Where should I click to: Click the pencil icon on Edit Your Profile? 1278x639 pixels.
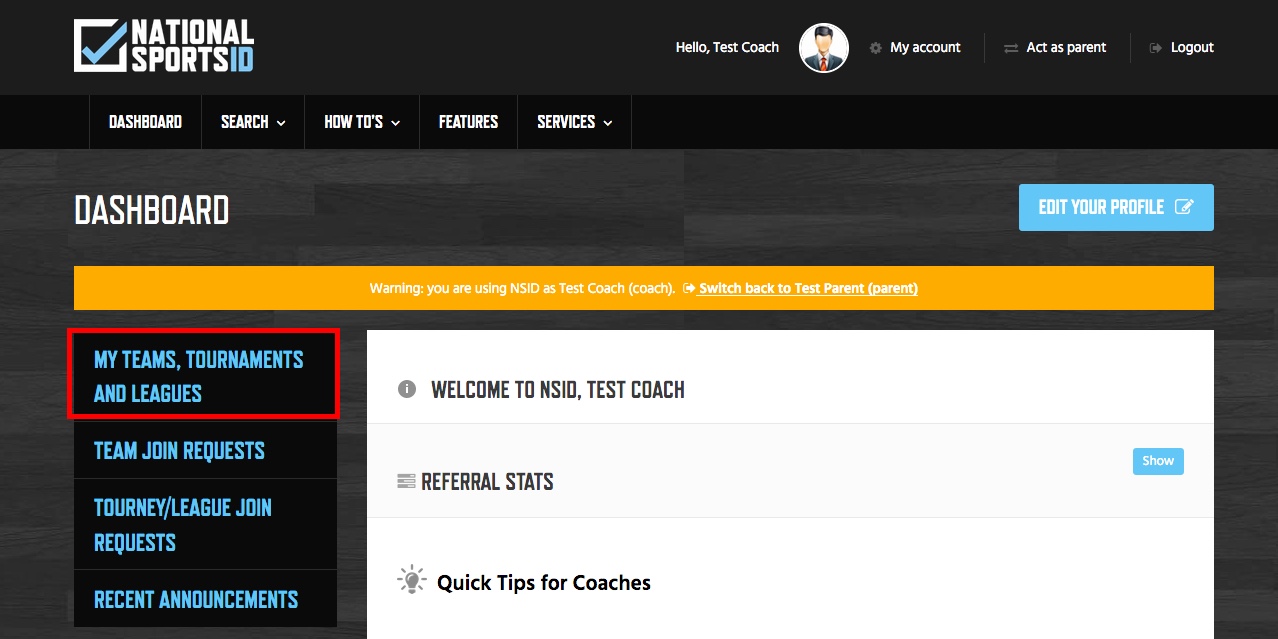click(1184, 207)
